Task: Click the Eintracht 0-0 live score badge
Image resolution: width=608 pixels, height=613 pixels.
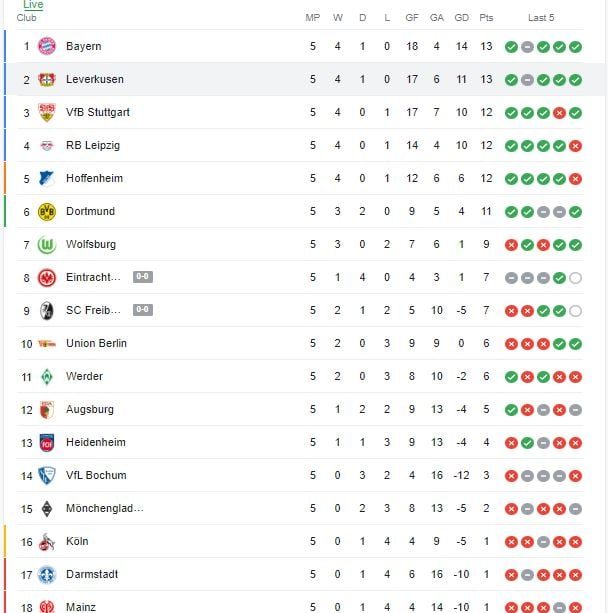Action: tap(143, 277)
